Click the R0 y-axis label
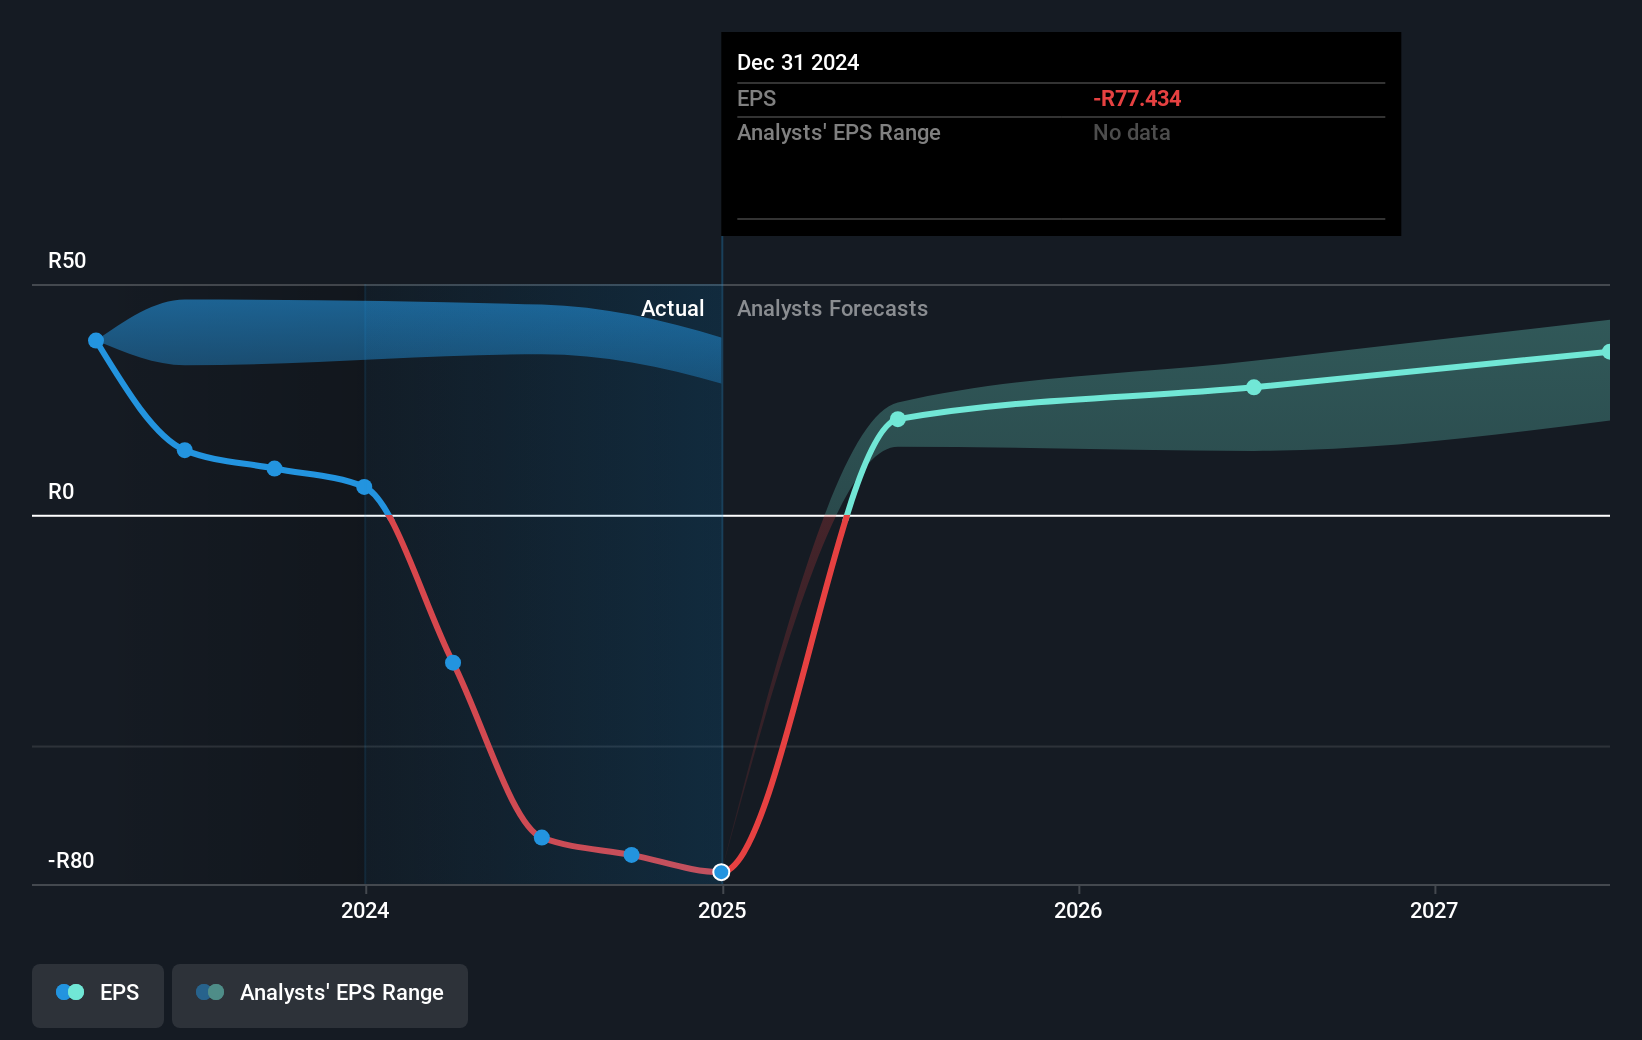Image resolution: width=1642 pixels, height=1040 pixels. click(x=61, y=492)
